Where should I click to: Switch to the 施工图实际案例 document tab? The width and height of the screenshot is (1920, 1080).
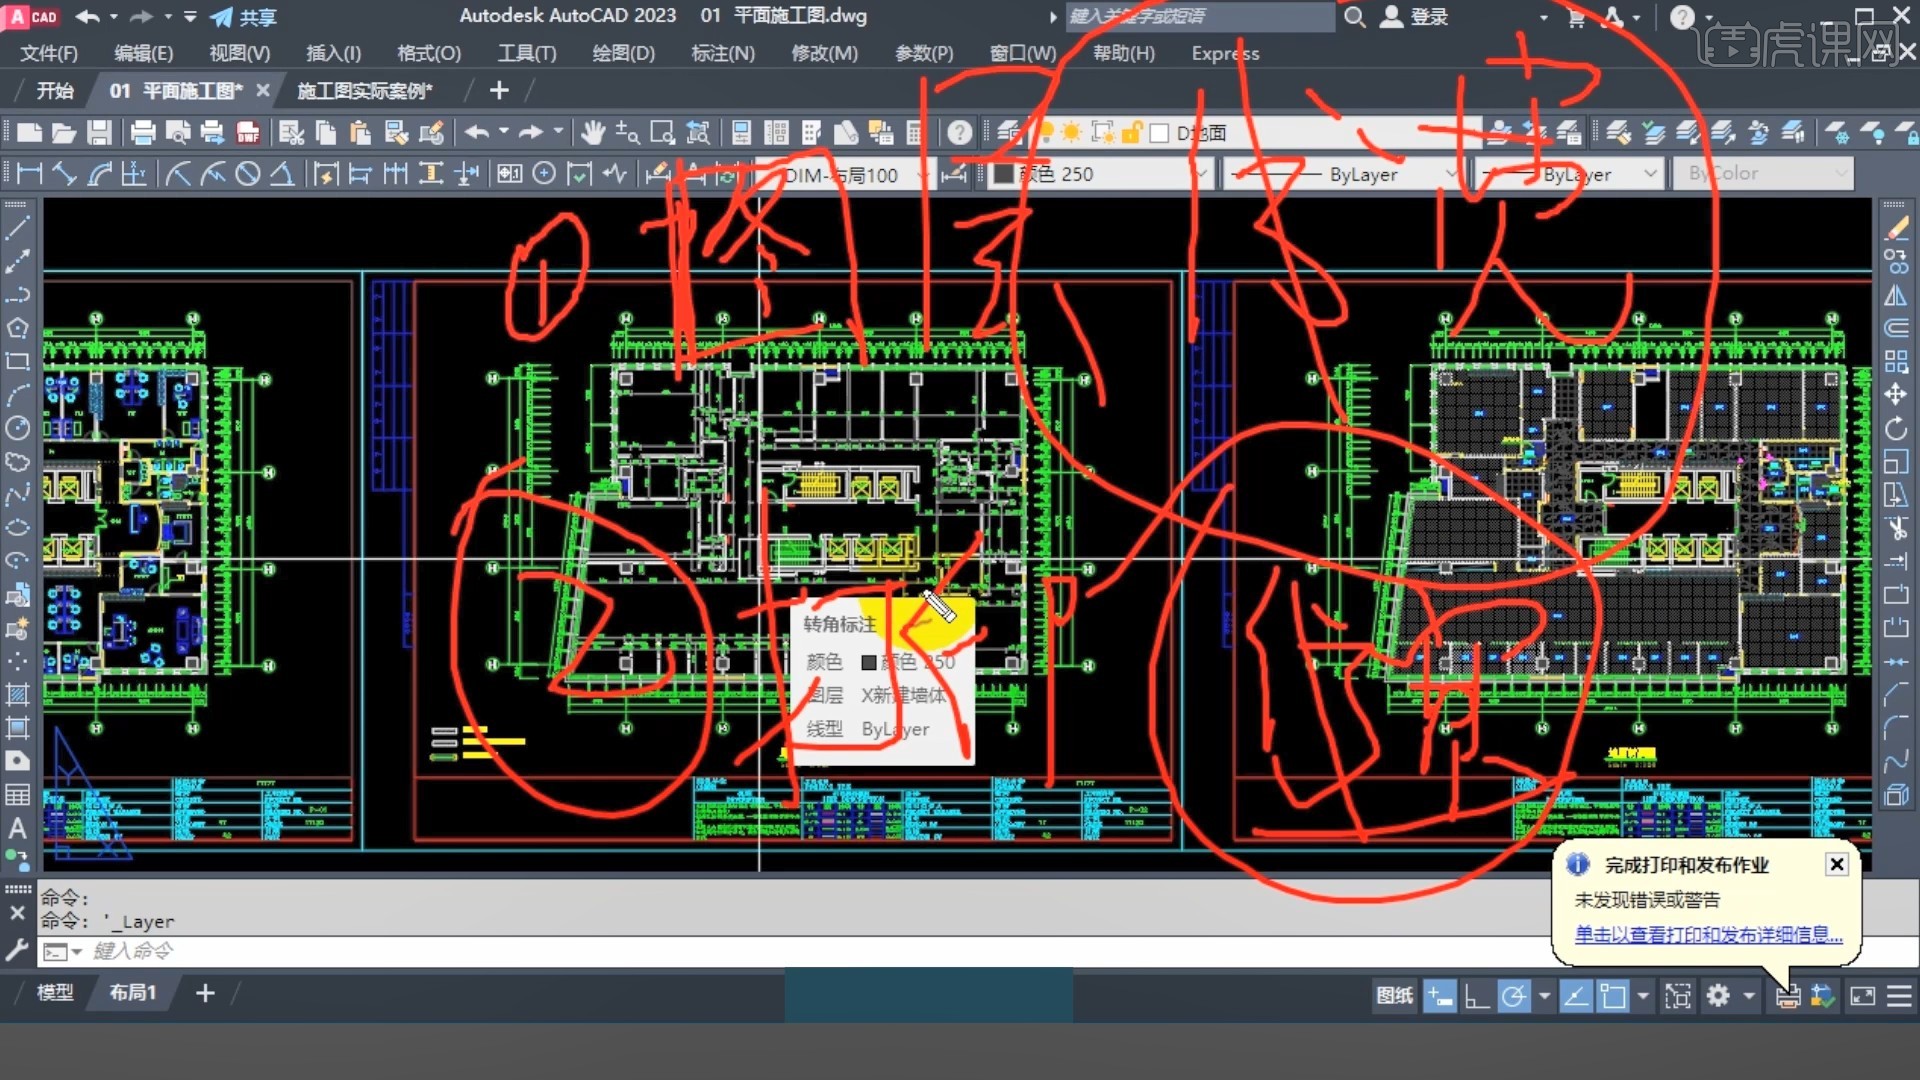point(365,91)
